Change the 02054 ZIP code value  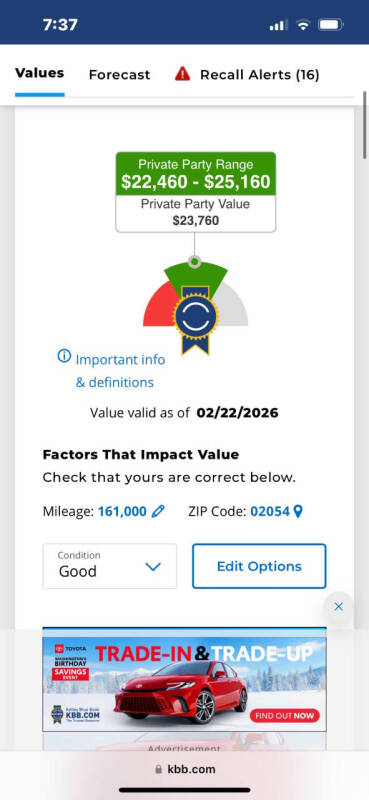pyautogui.click(x=270, y=511)
